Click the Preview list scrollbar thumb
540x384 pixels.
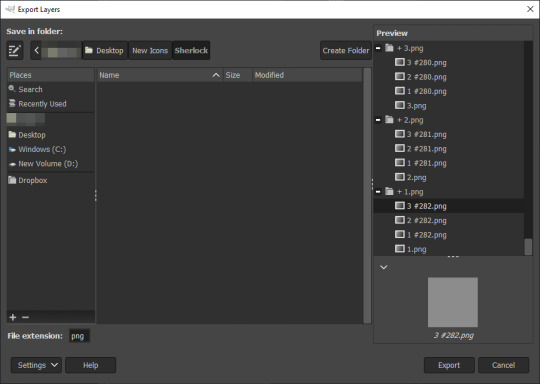[528, 247]
